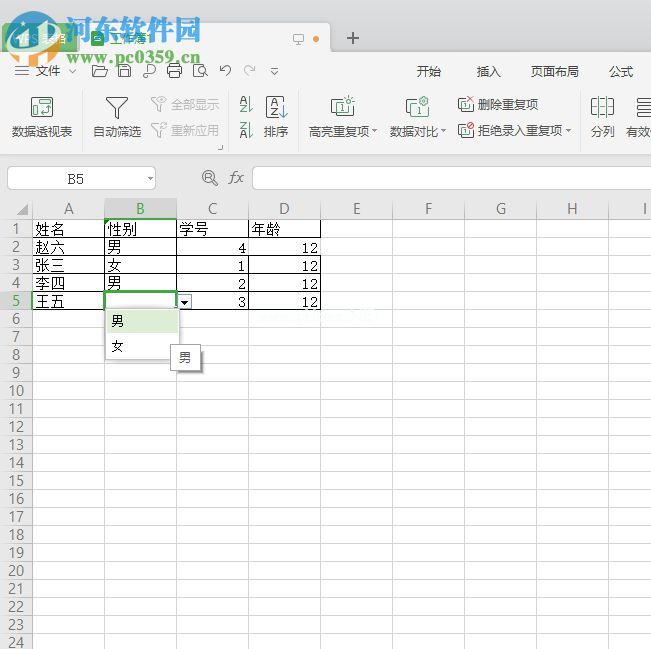The height and width of the screenshot is (649, 651).
Task: Click the undo arrow icon
Action: pos(225,71)
